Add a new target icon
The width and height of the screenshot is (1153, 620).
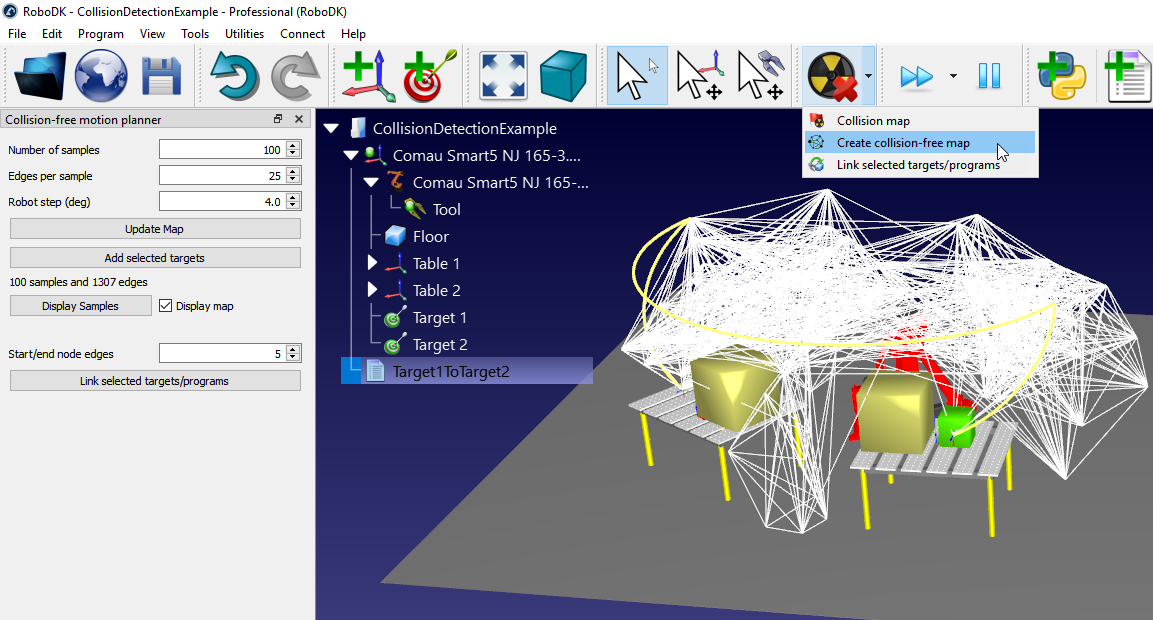[429, 76]
